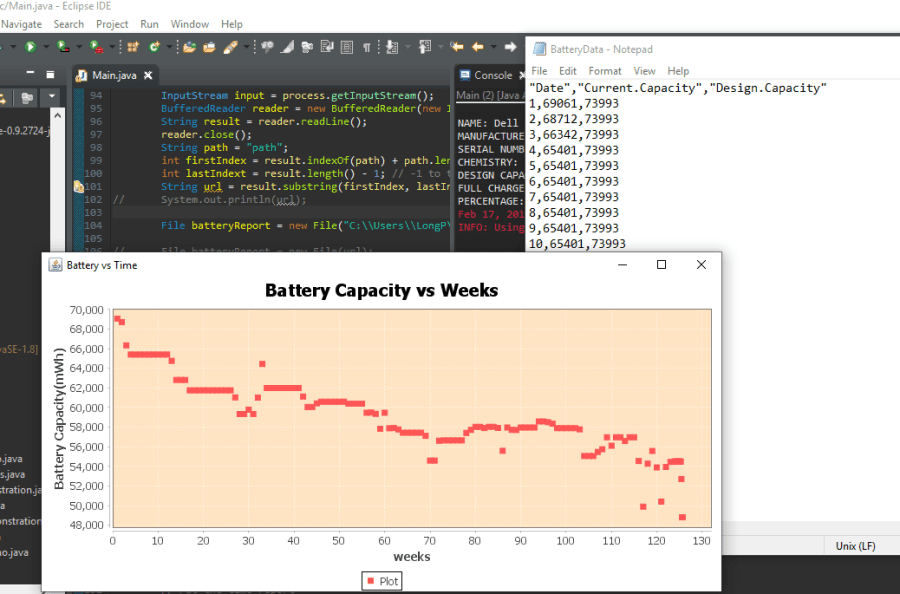This screenshot has height=594, width=900.
Task: Open Notepad File menu
Action: [x=539, y=71]
